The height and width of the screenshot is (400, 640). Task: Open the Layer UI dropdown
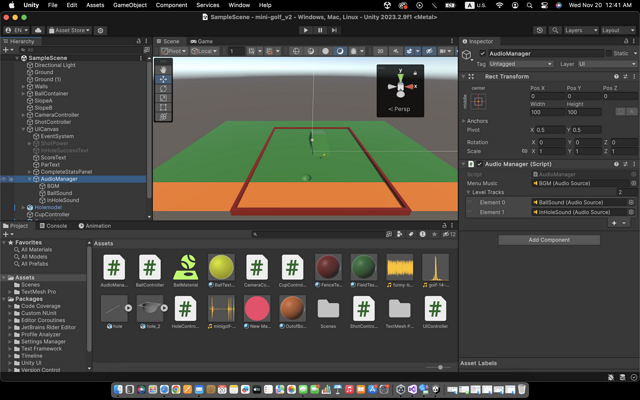(607, 64)
